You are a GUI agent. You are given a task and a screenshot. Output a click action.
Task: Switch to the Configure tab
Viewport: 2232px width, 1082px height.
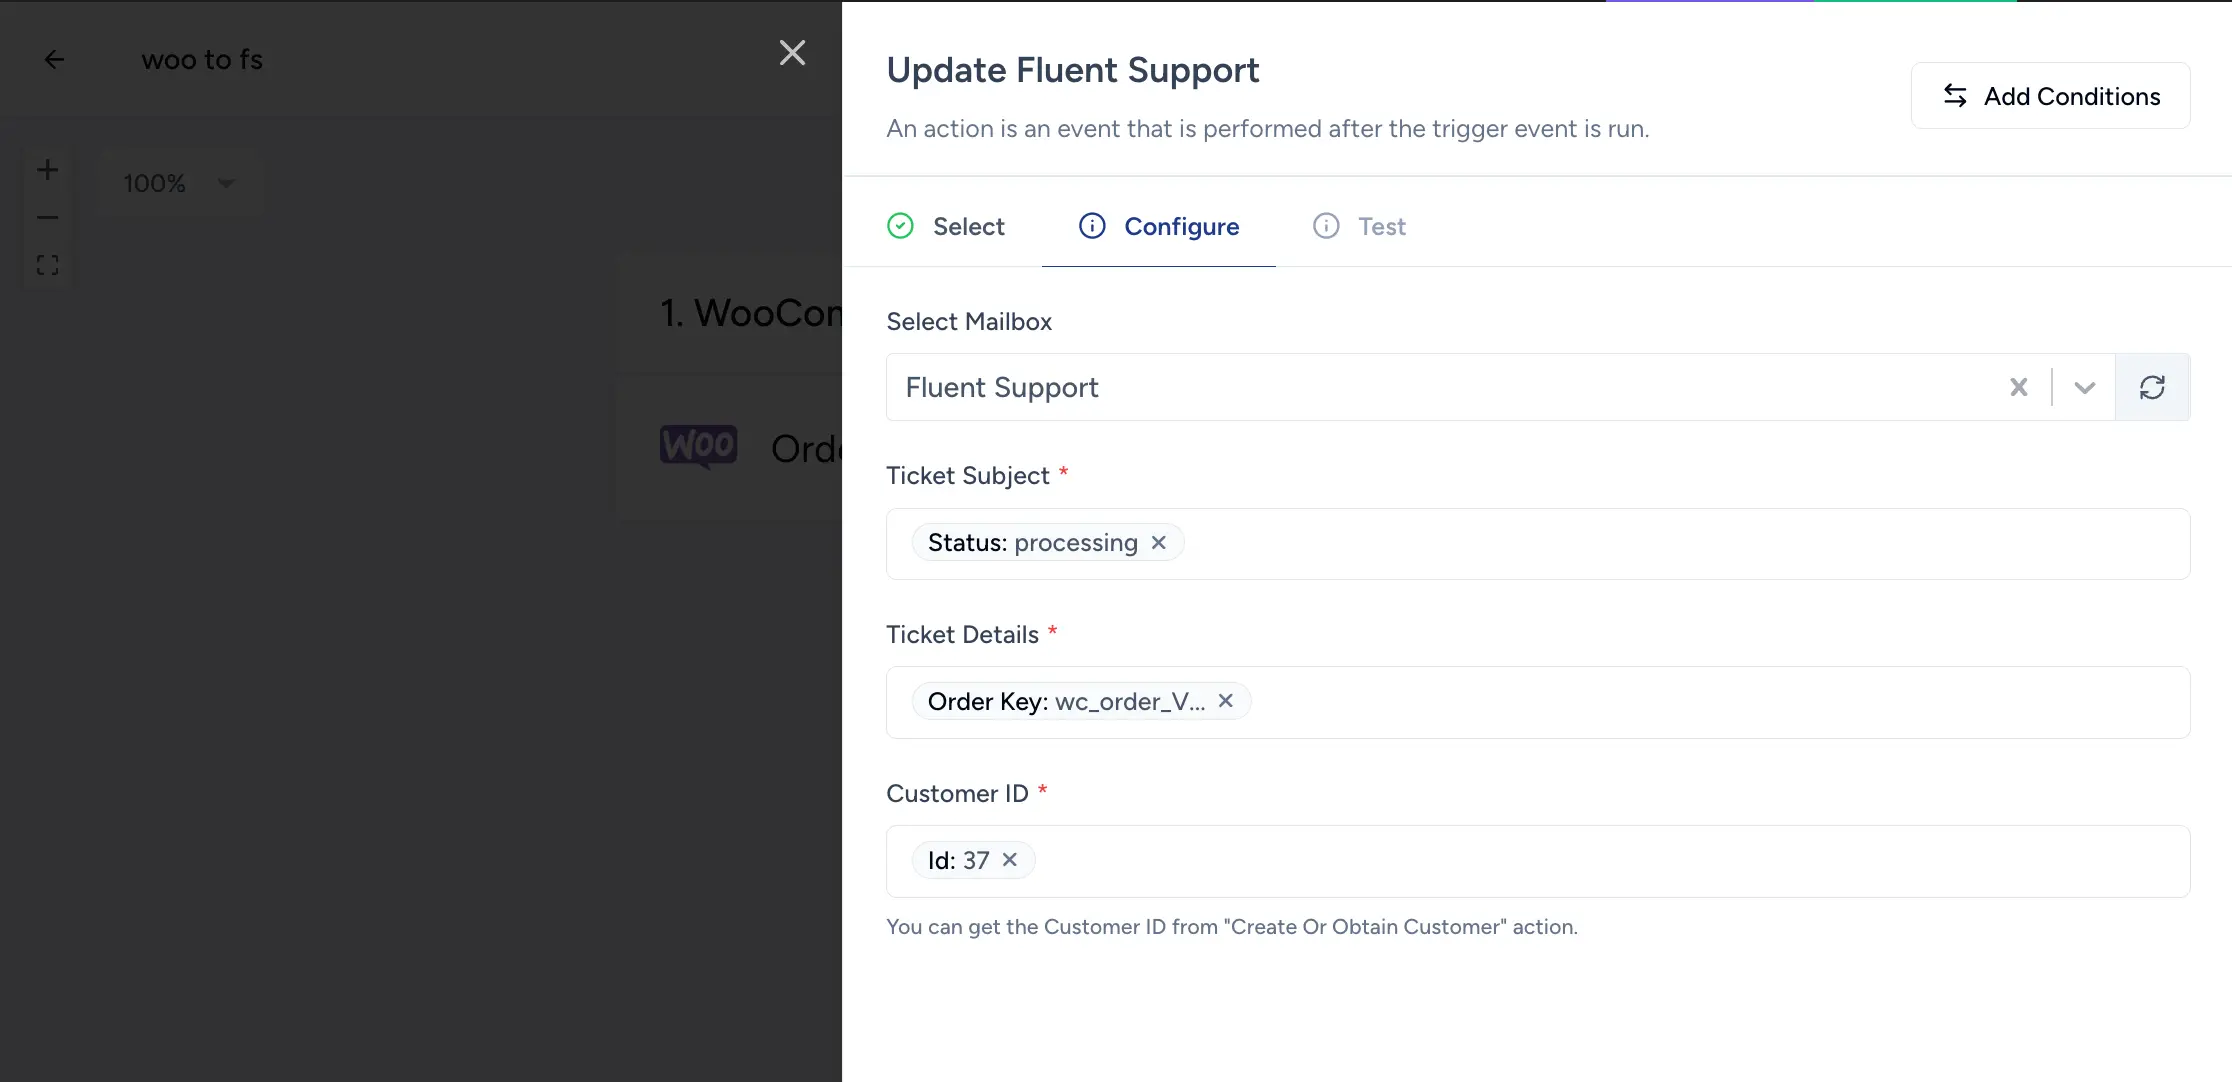pyautogui.click(x=1181, y=225)
